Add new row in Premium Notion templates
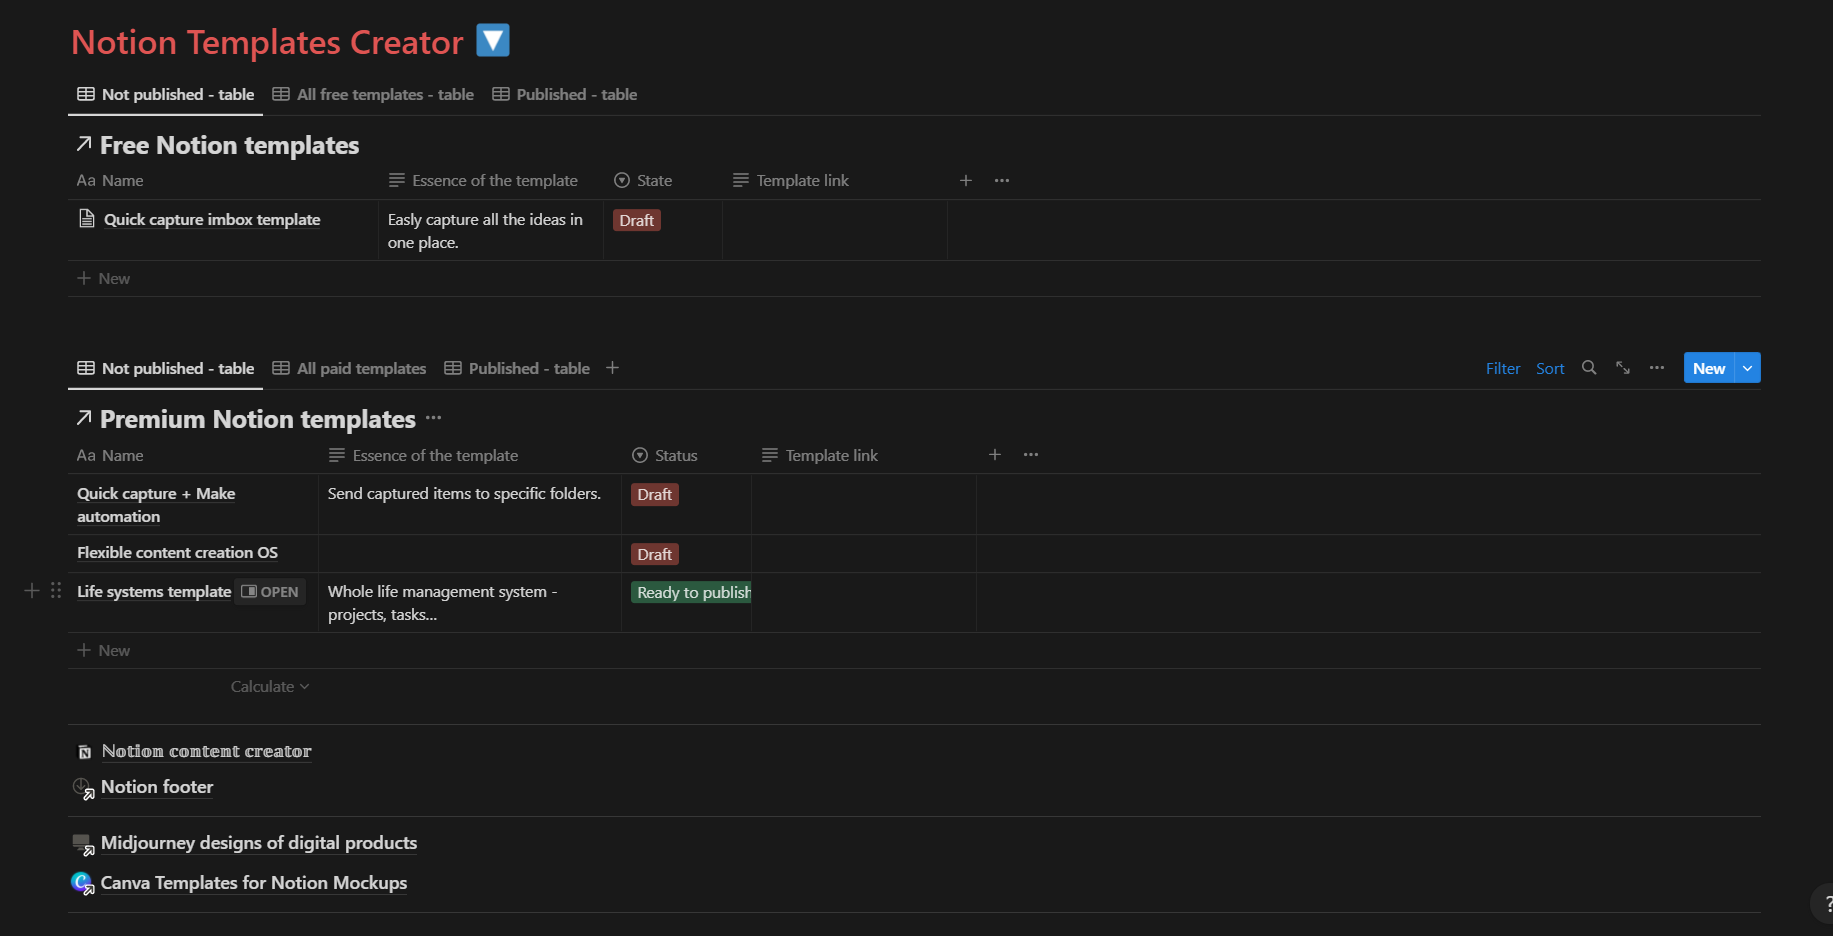 [x=104, y=650]
